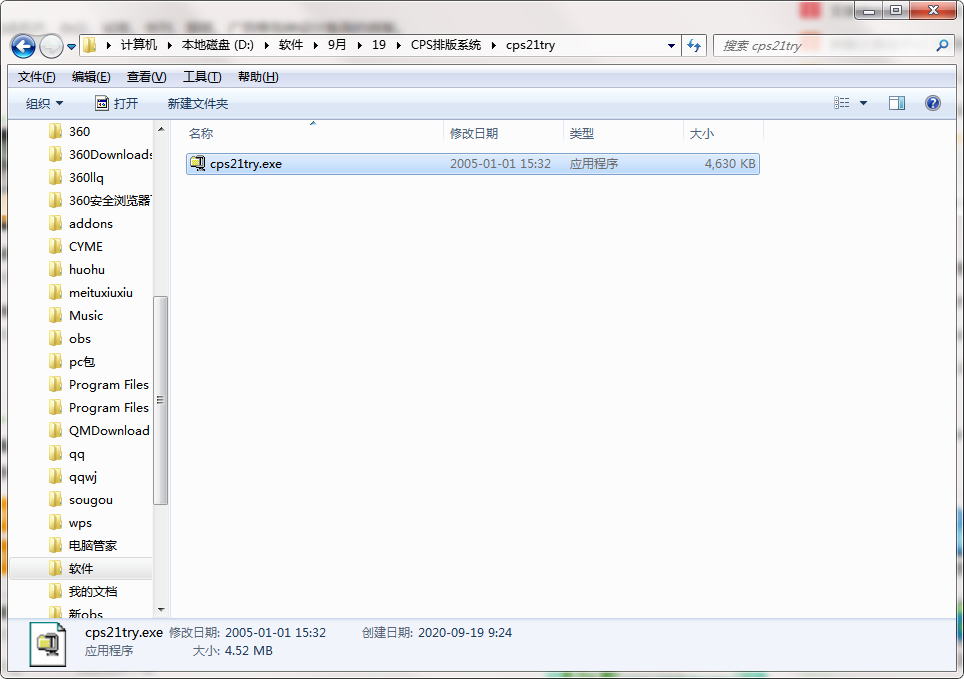Click the Forward navigation arrow button
The height and width of the screenshot is (679, 964).
click(x=51, y=46)
